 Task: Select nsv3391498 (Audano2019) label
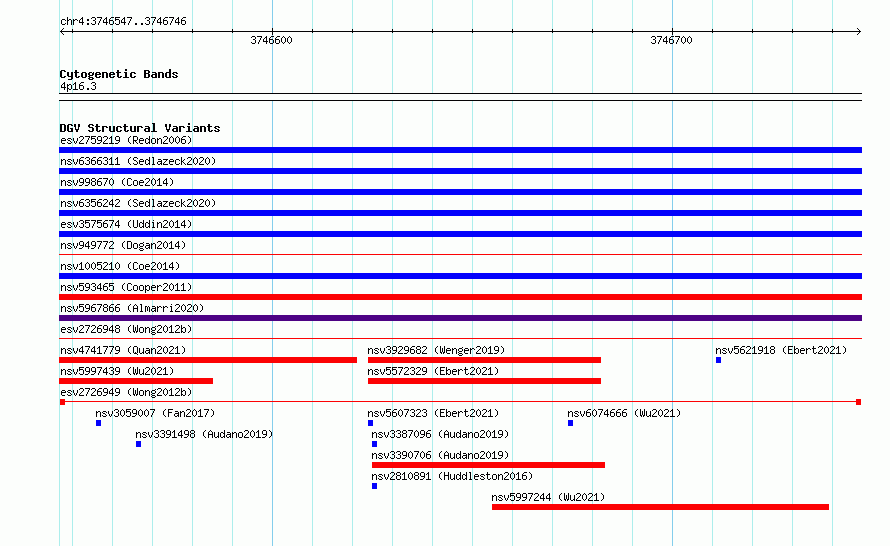[204, 434]
